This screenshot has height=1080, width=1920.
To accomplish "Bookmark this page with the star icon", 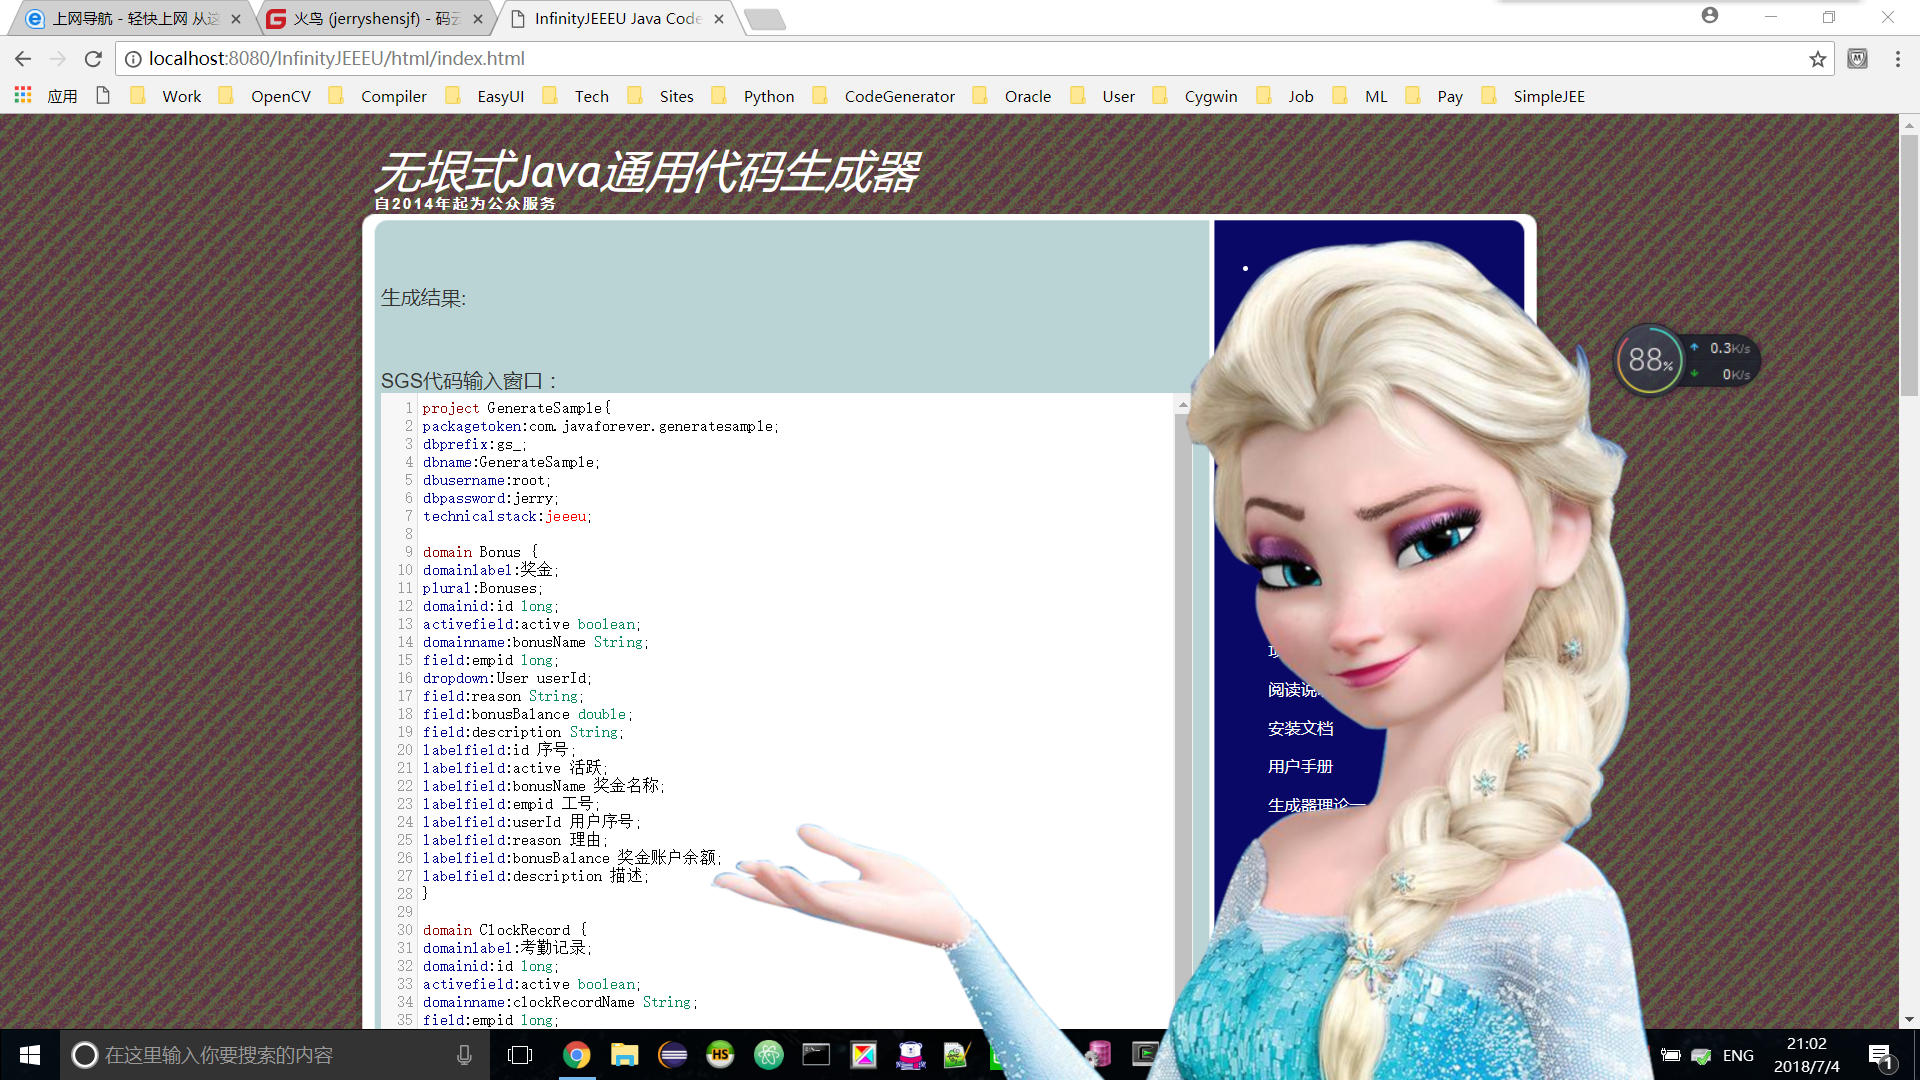I will [x=1817, y=59].
